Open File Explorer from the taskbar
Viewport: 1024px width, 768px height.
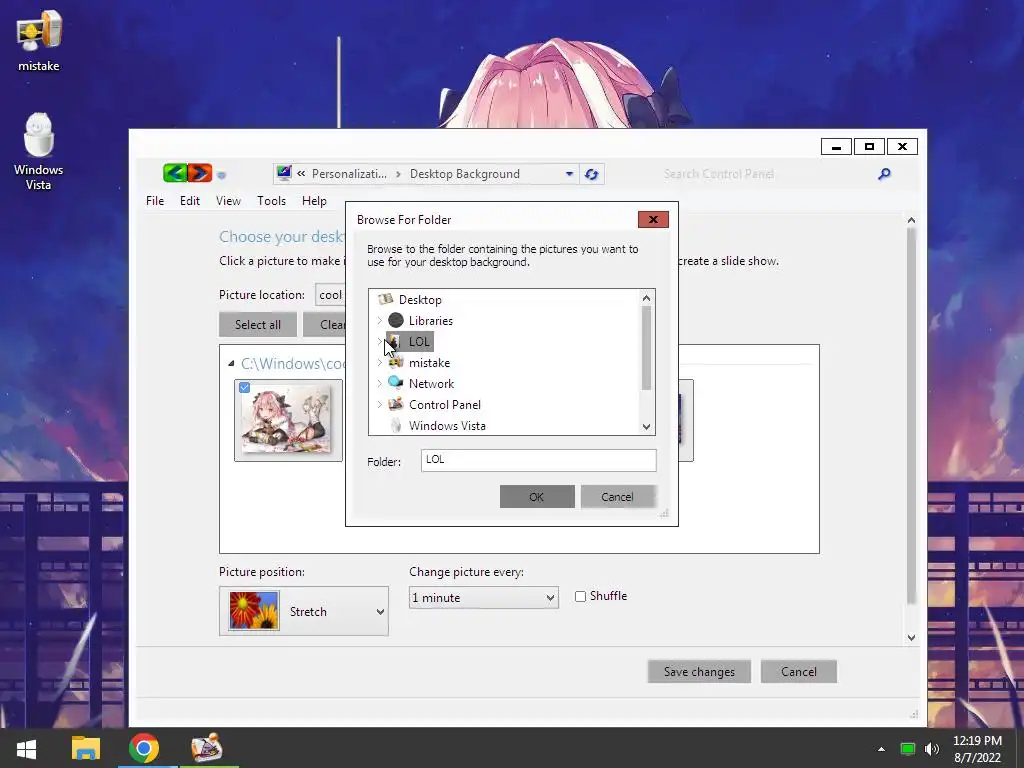click(x=86, y=748)
